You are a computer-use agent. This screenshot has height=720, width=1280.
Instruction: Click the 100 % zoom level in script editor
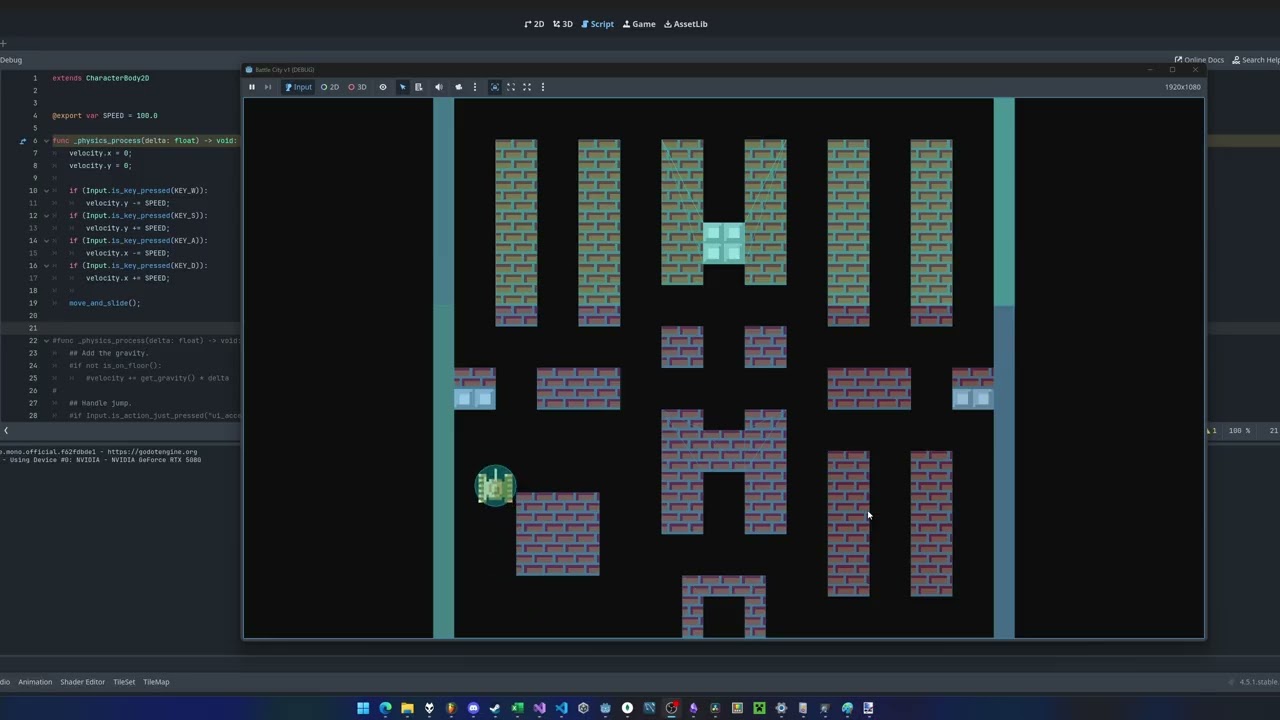(1239, 431)
